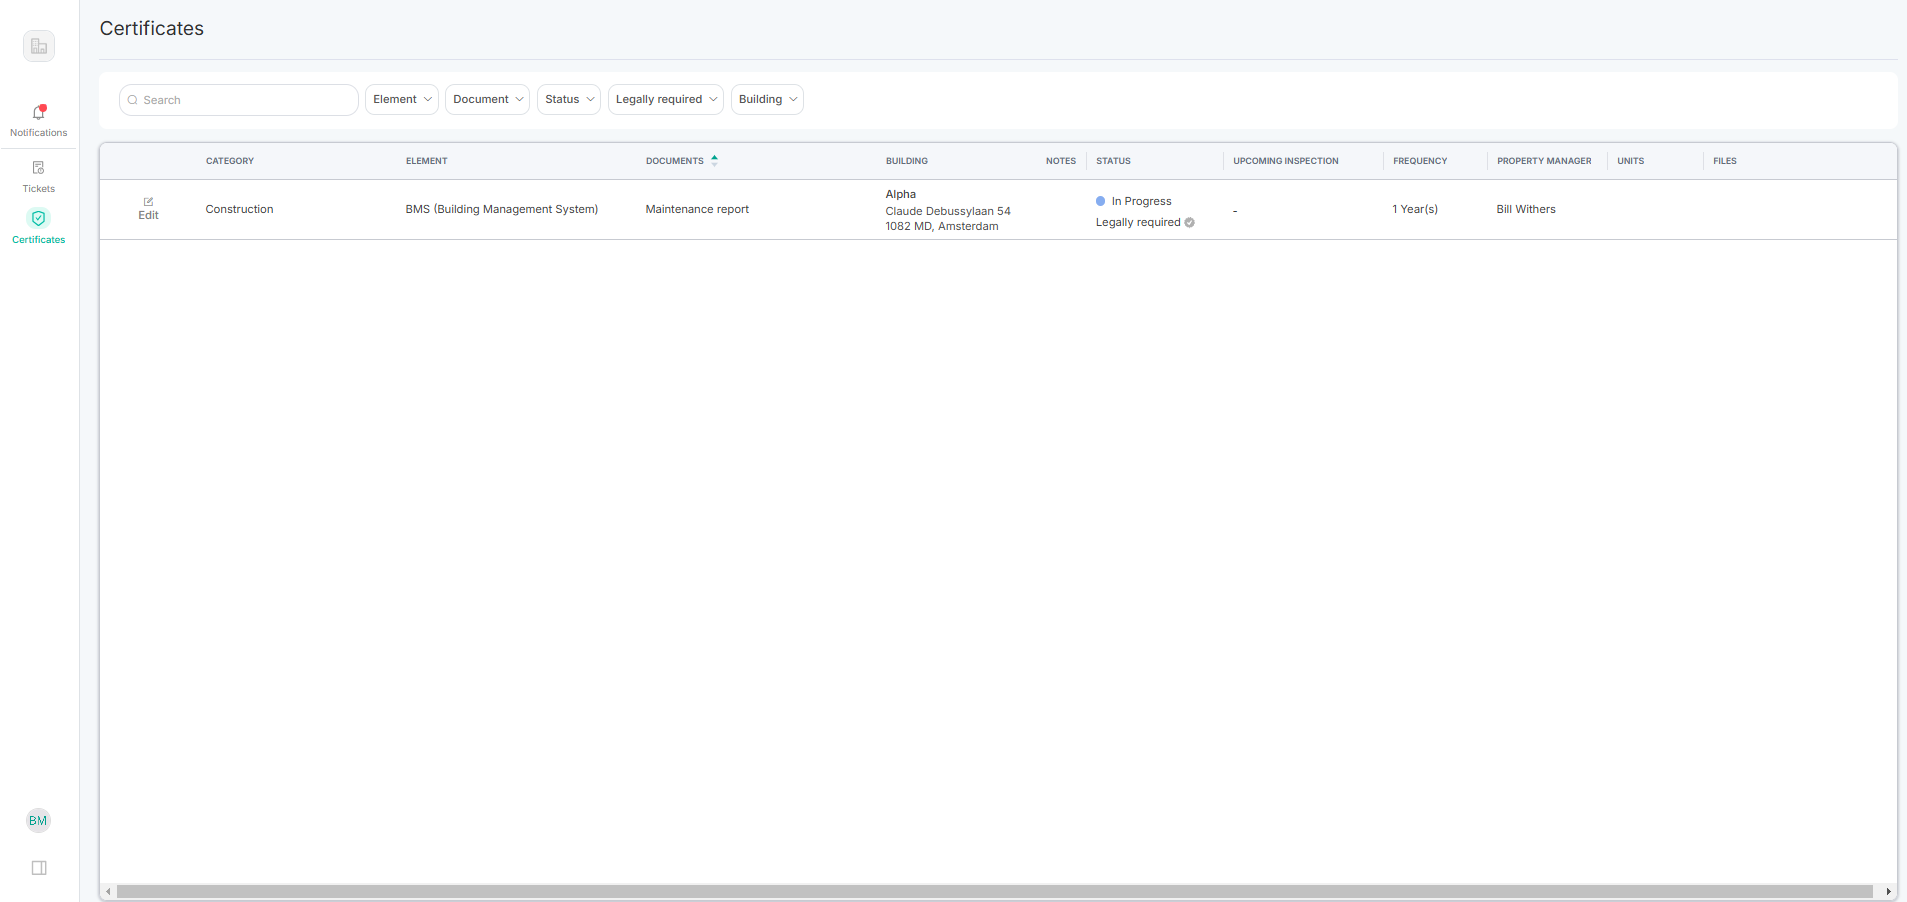Click the Units column header
The height and width of the screenshot is (902, 1907).
point(1631,161)
